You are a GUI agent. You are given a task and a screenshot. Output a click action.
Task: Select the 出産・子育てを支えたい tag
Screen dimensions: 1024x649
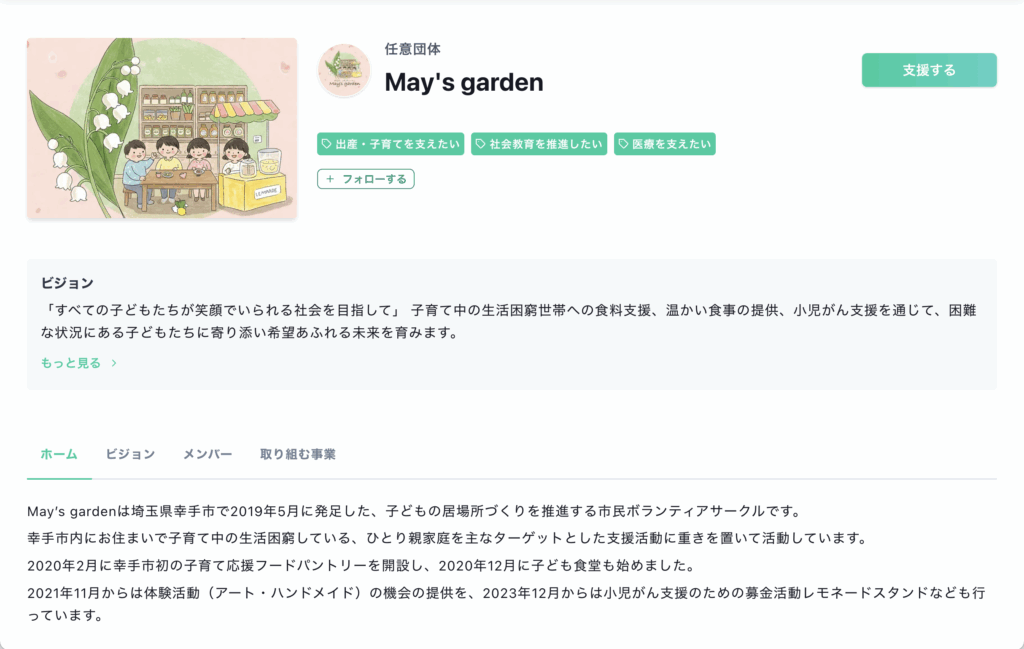(391, 144)
